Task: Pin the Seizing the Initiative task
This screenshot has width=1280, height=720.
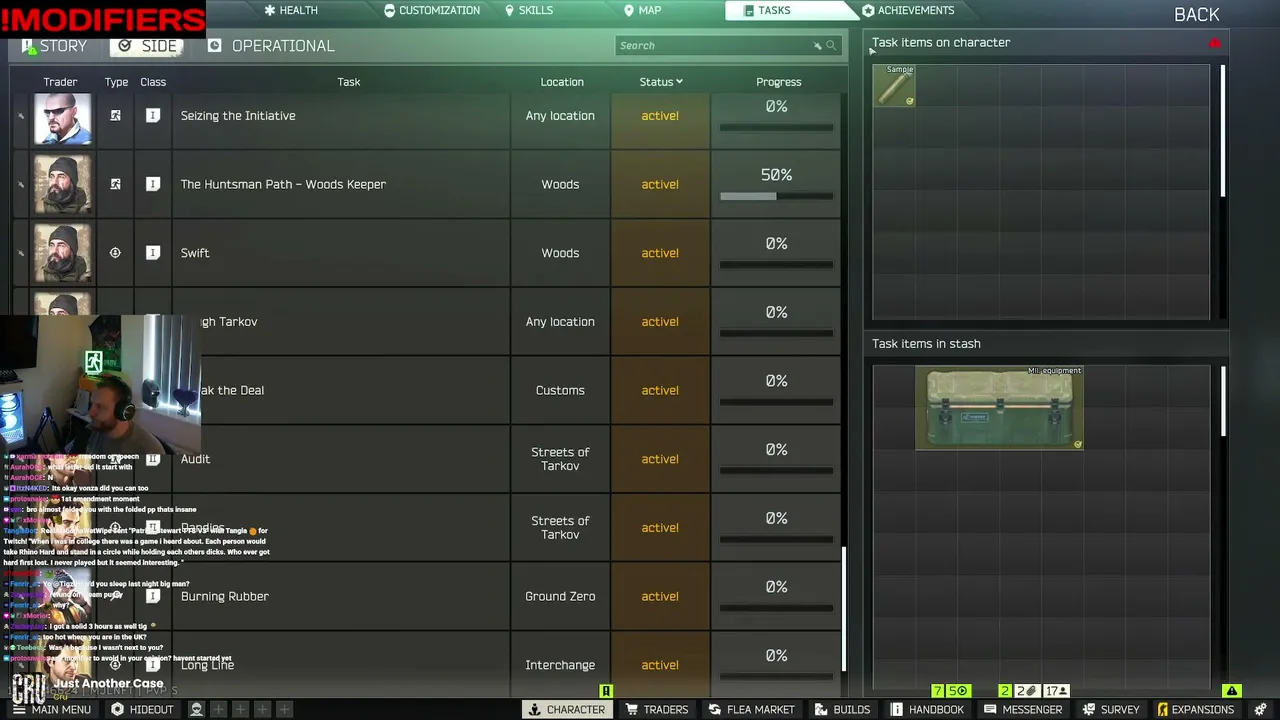Action: [21, 116]
